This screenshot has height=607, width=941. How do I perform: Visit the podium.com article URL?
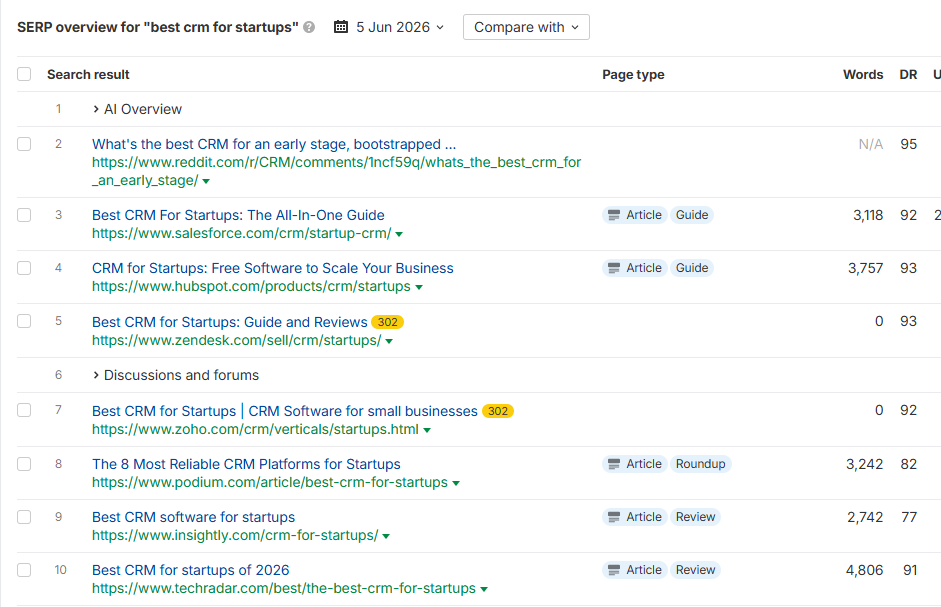269,482
